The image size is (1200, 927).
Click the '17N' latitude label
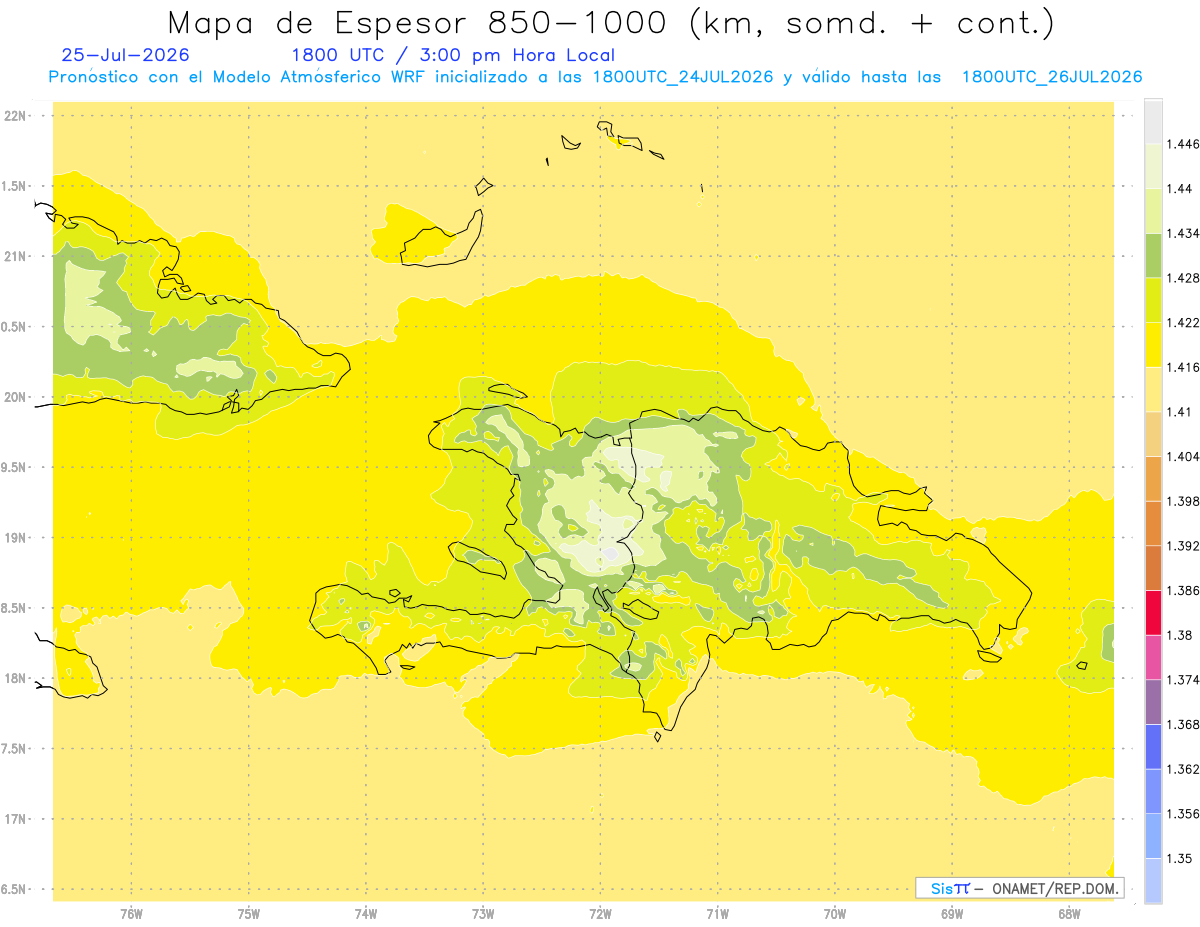[14, 819]
